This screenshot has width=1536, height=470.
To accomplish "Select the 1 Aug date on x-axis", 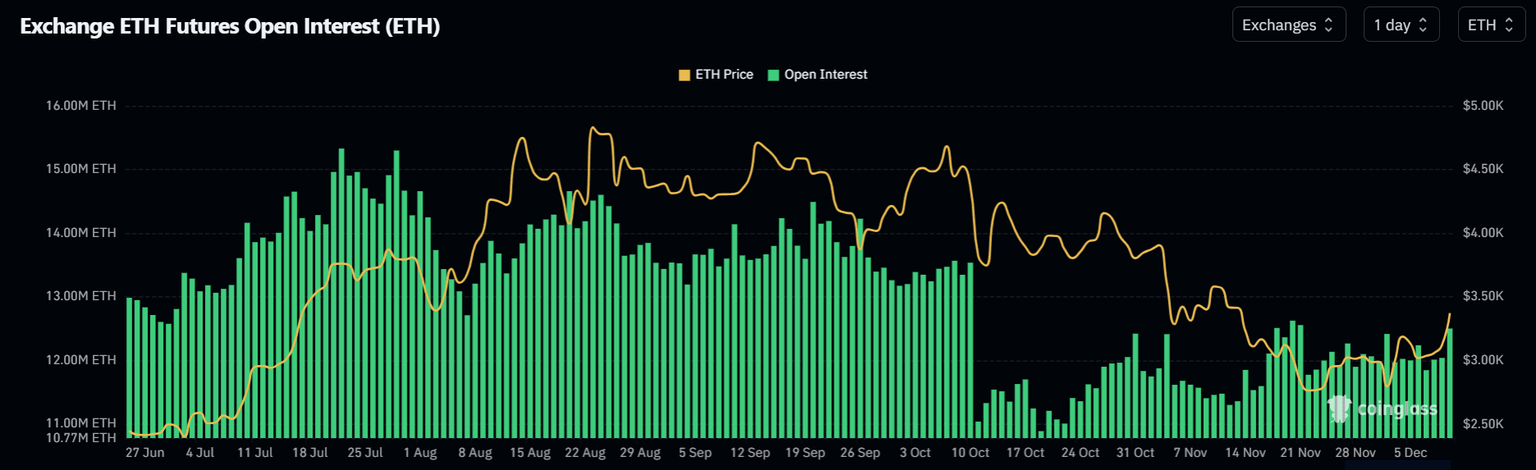I will pyautogui.click(x=420, y=453).
